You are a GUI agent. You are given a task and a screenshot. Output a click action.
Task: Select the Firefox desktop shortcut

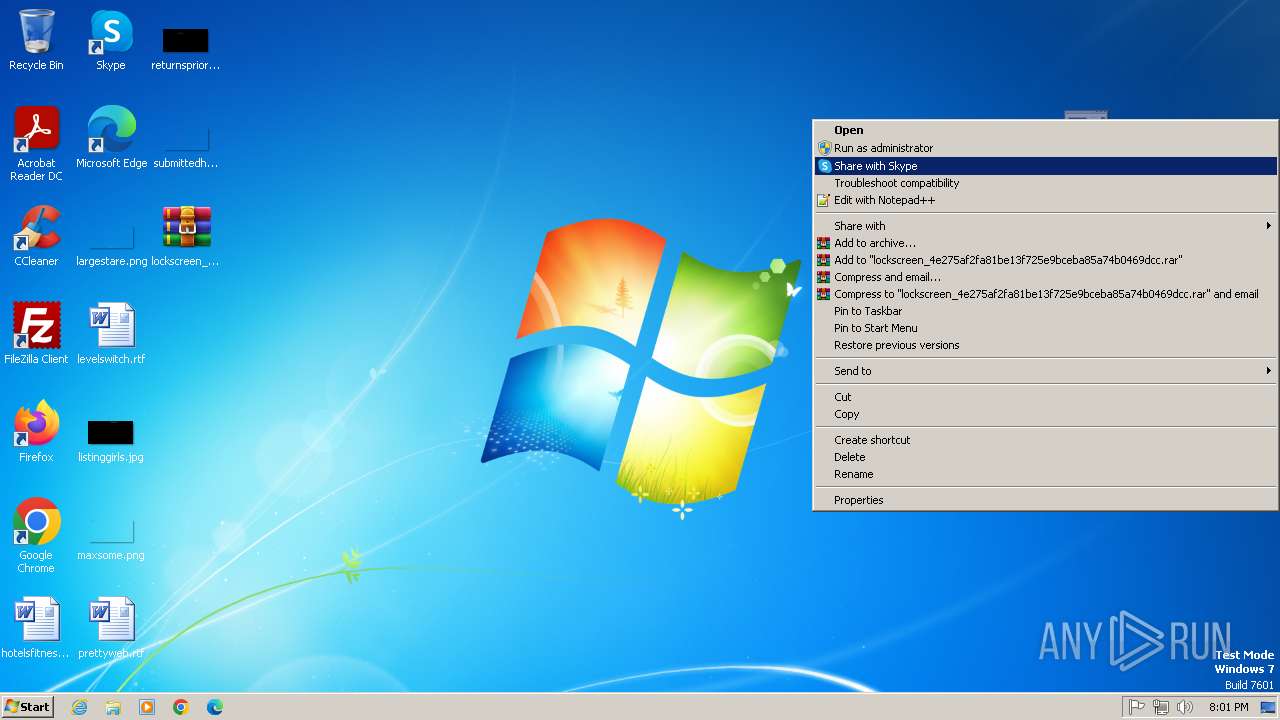pos(36,432)
